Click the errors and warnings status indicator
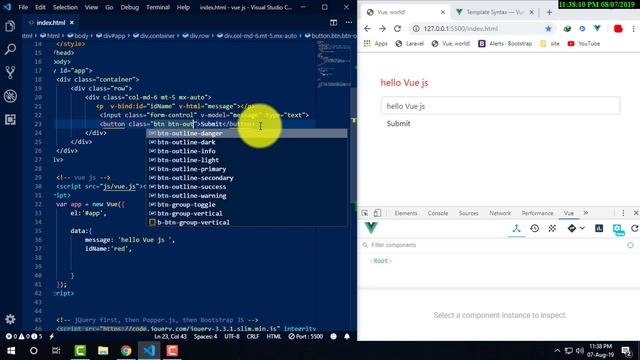 click(x=24, y=336)
